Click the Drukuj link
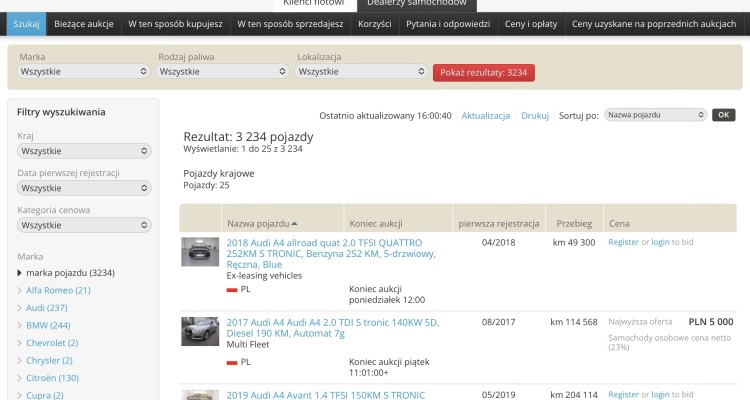Viewport: 750px width, 400px height. [535, 116]
